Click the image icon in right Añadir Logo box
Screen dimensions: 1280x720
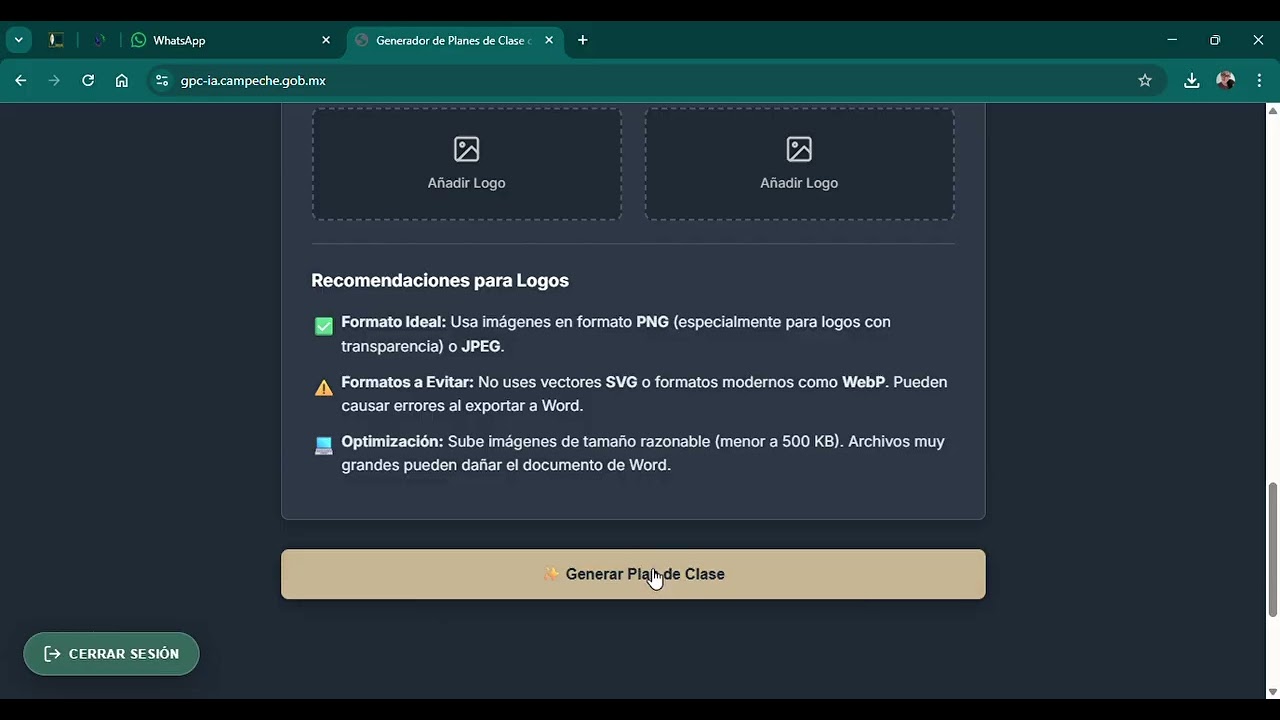799,149
